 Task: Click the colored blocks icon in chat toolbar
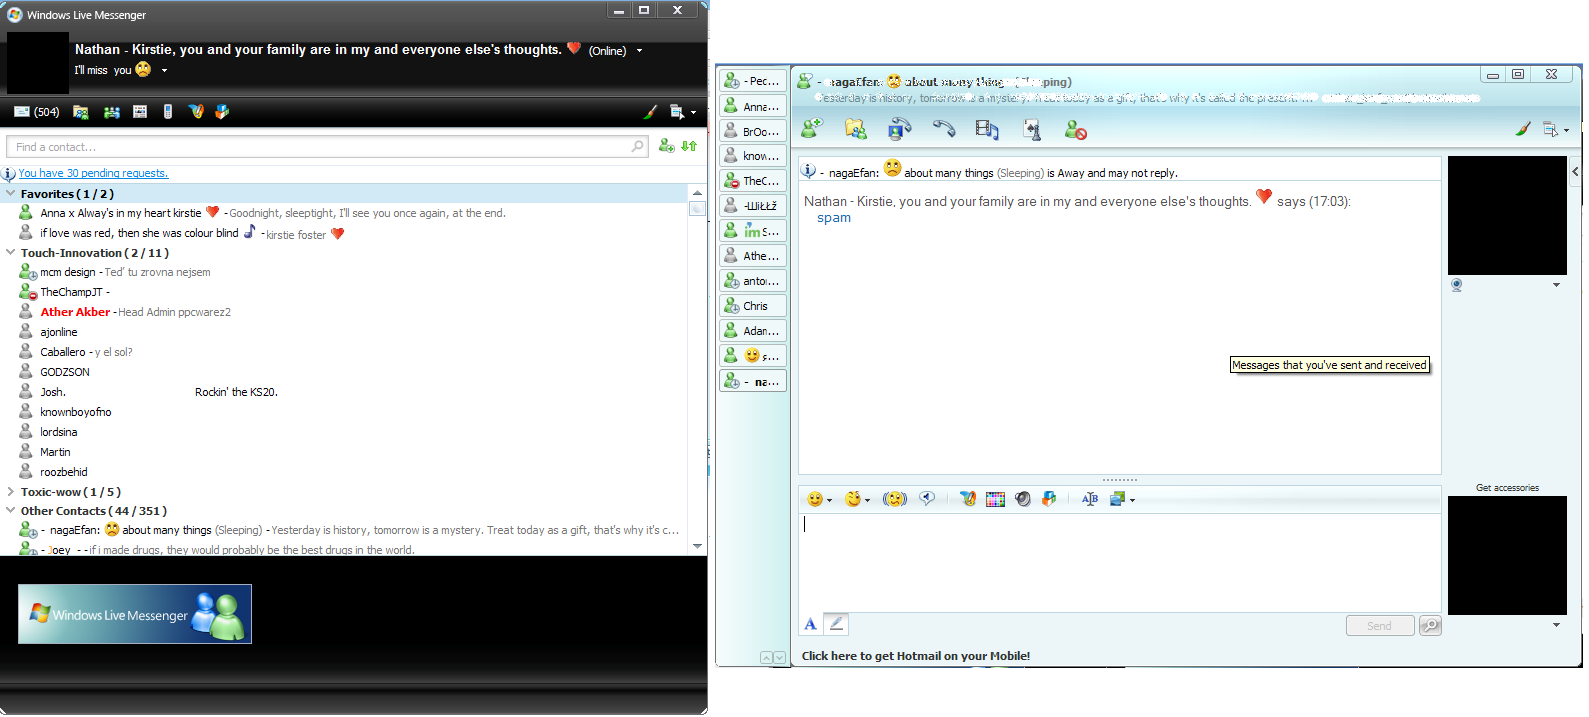[x=1049, y=499]
